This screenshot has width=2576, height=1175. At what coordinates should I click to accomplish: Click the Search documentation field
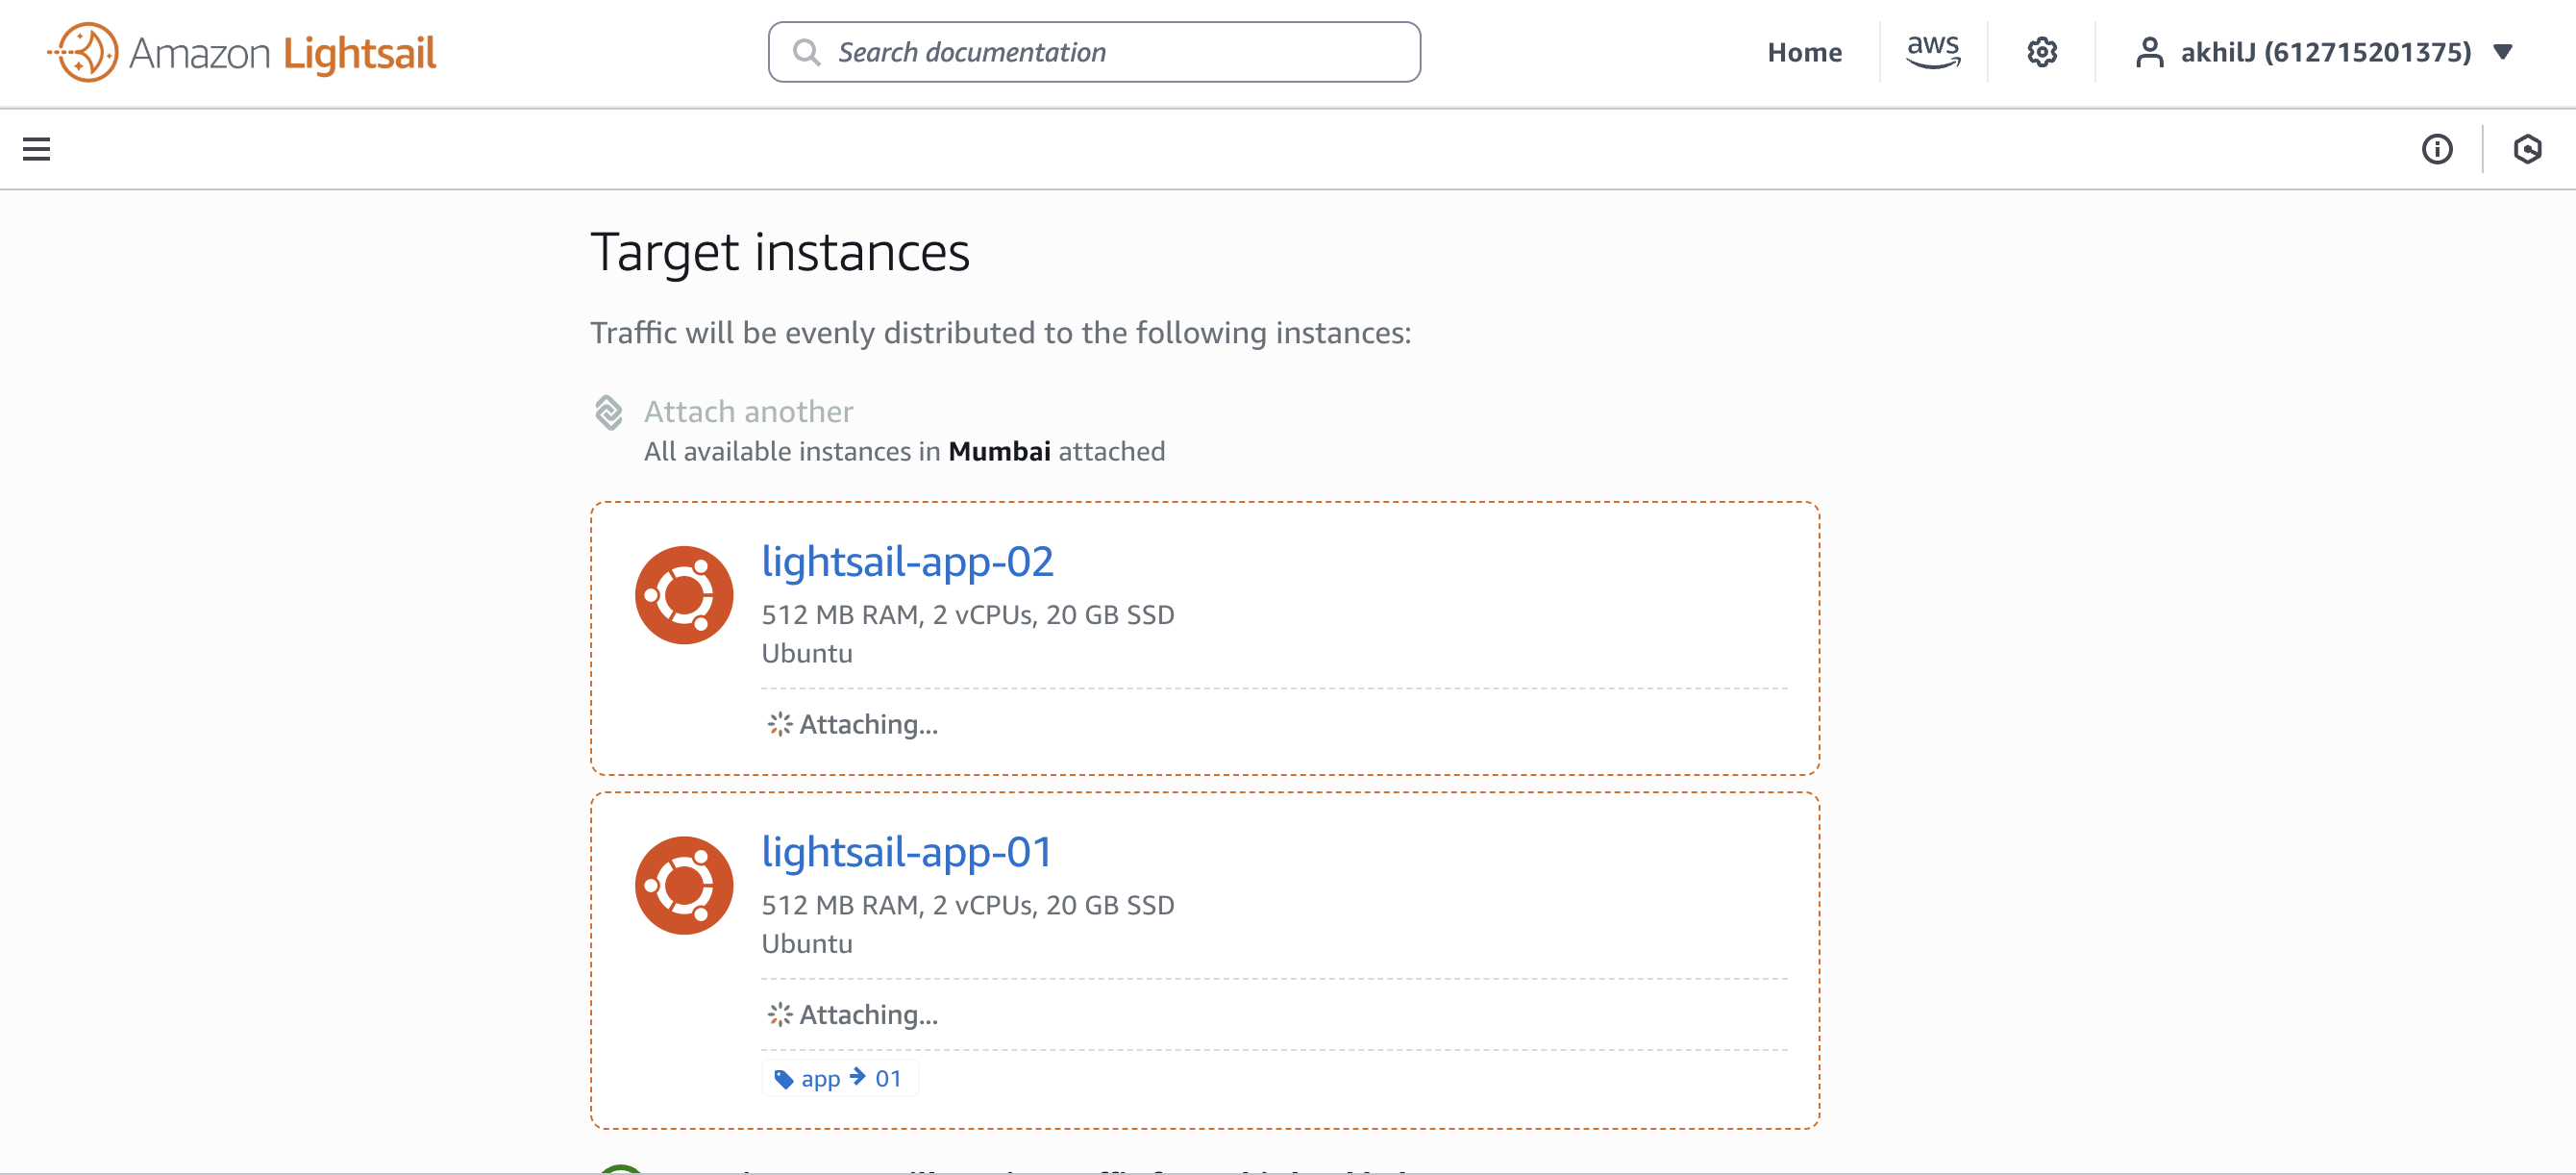1094,52
